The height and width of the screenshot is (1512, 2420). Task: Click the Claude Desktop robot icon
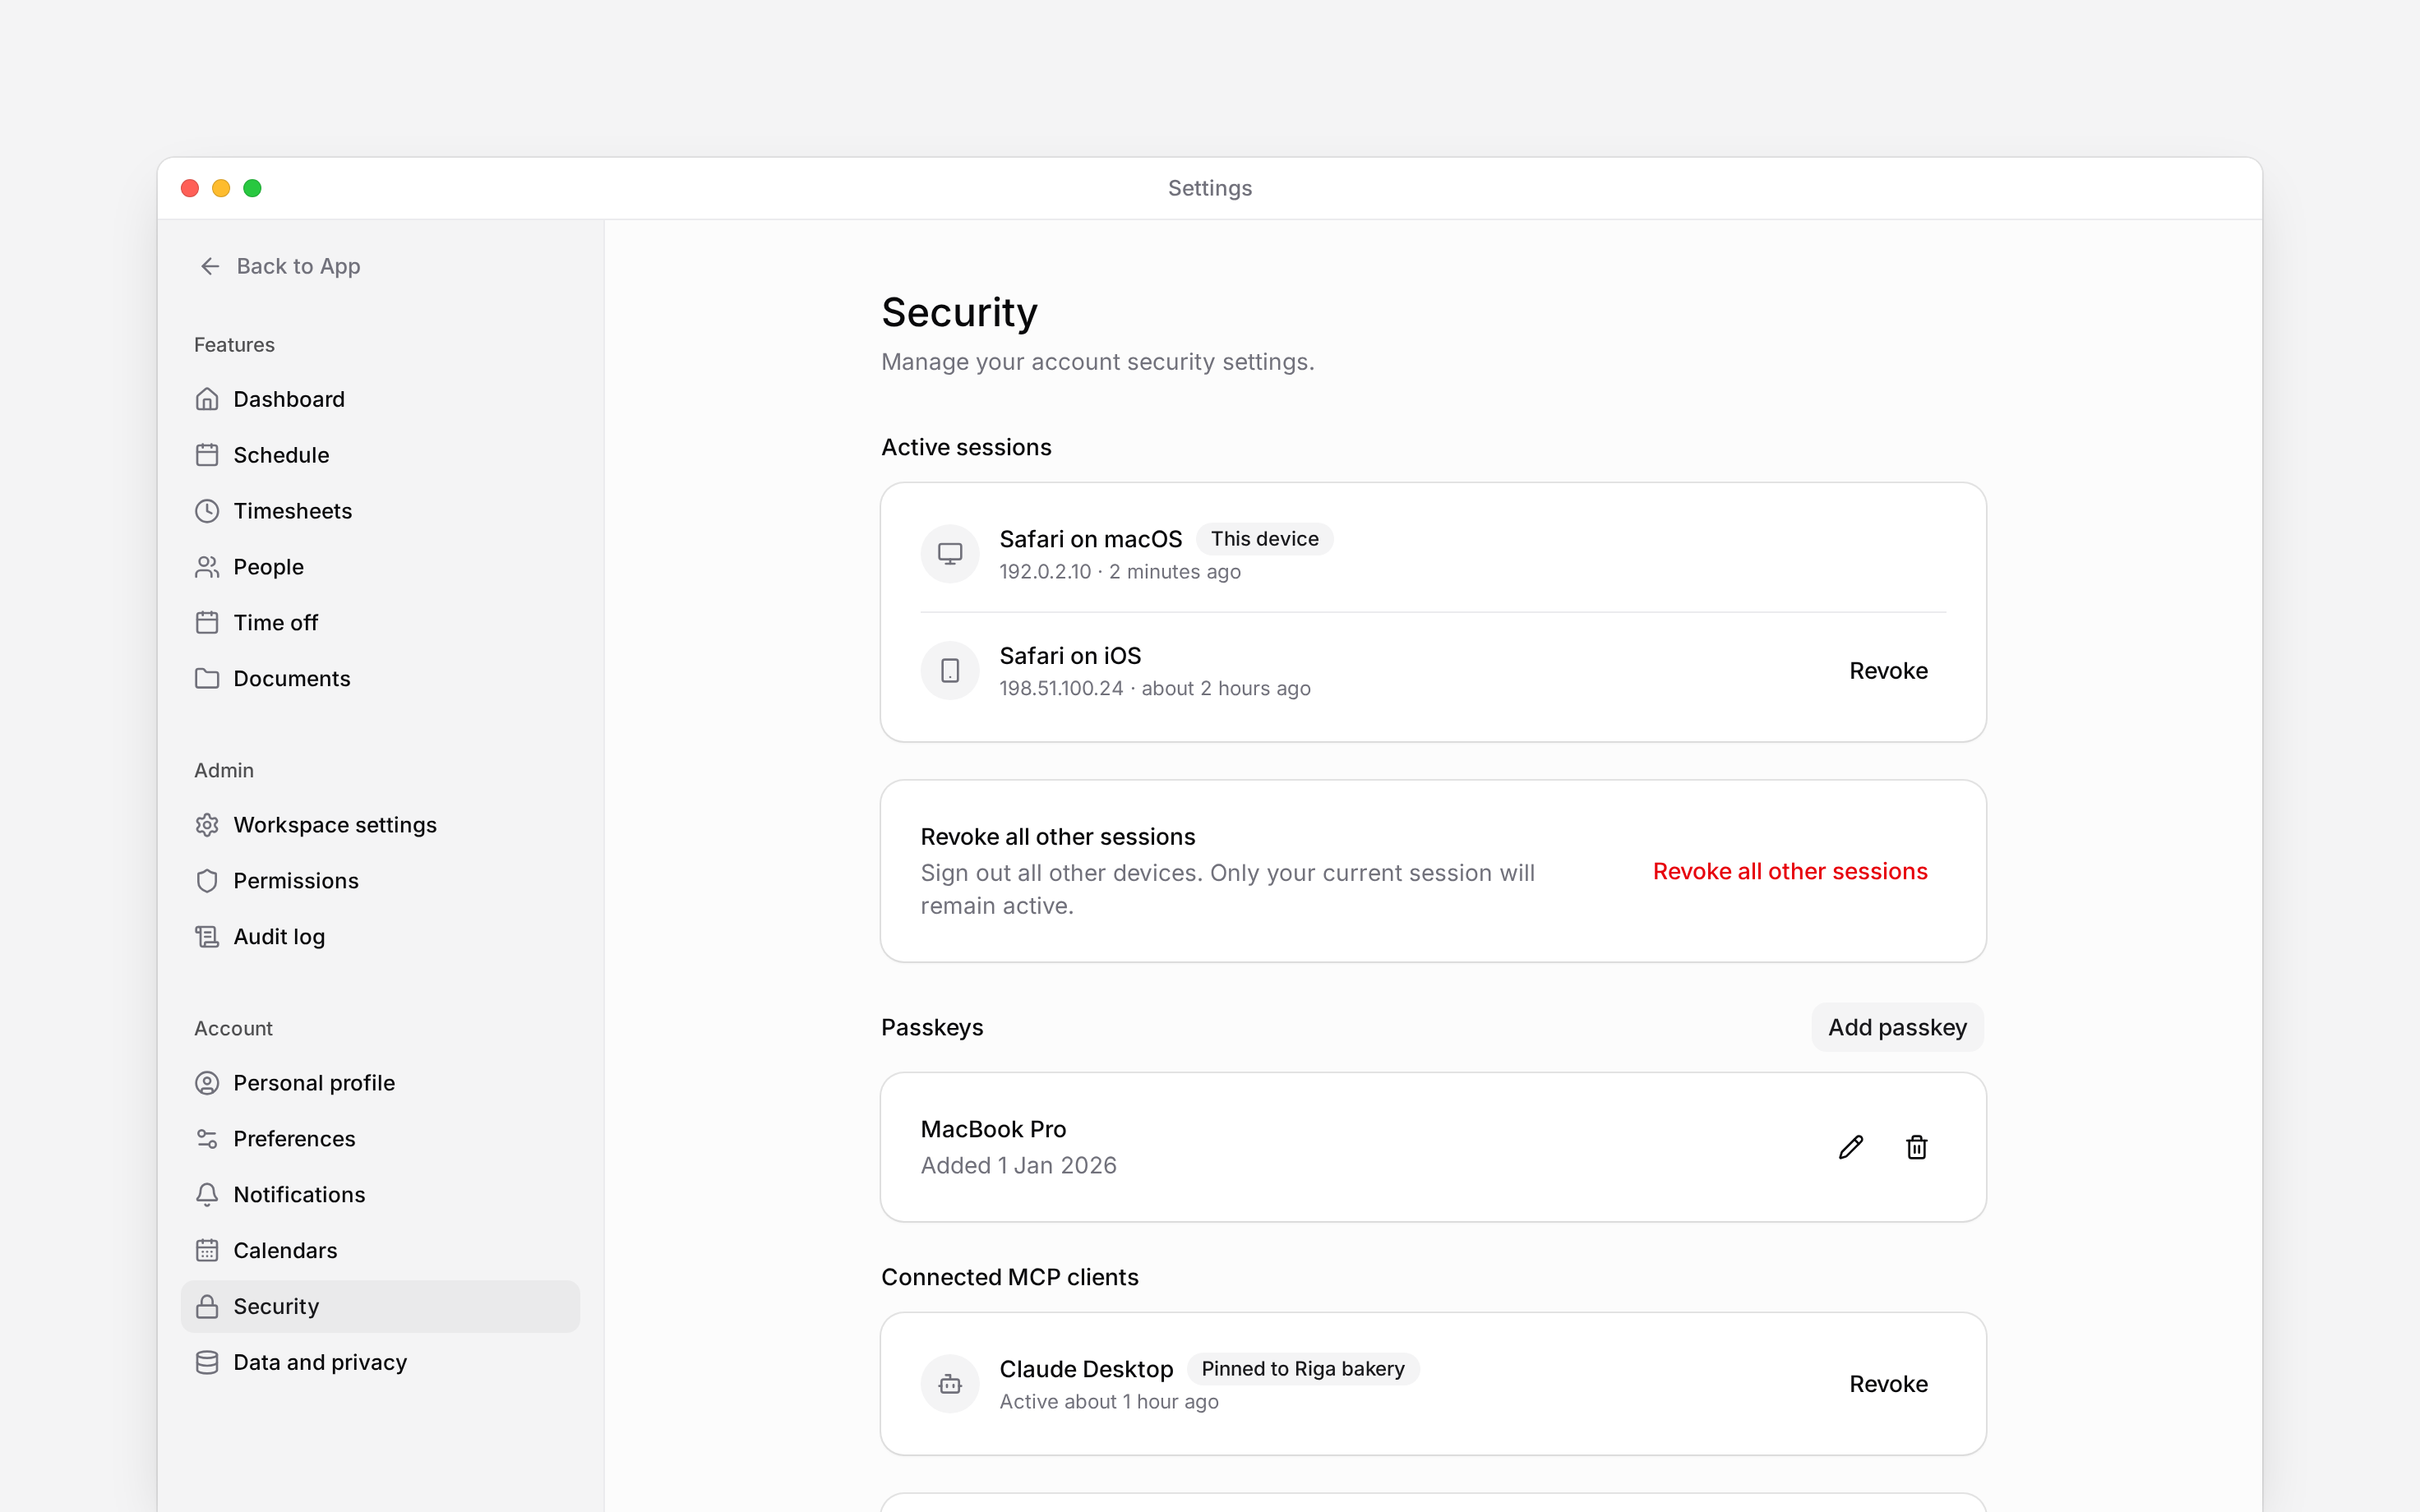coord(950,1384)
